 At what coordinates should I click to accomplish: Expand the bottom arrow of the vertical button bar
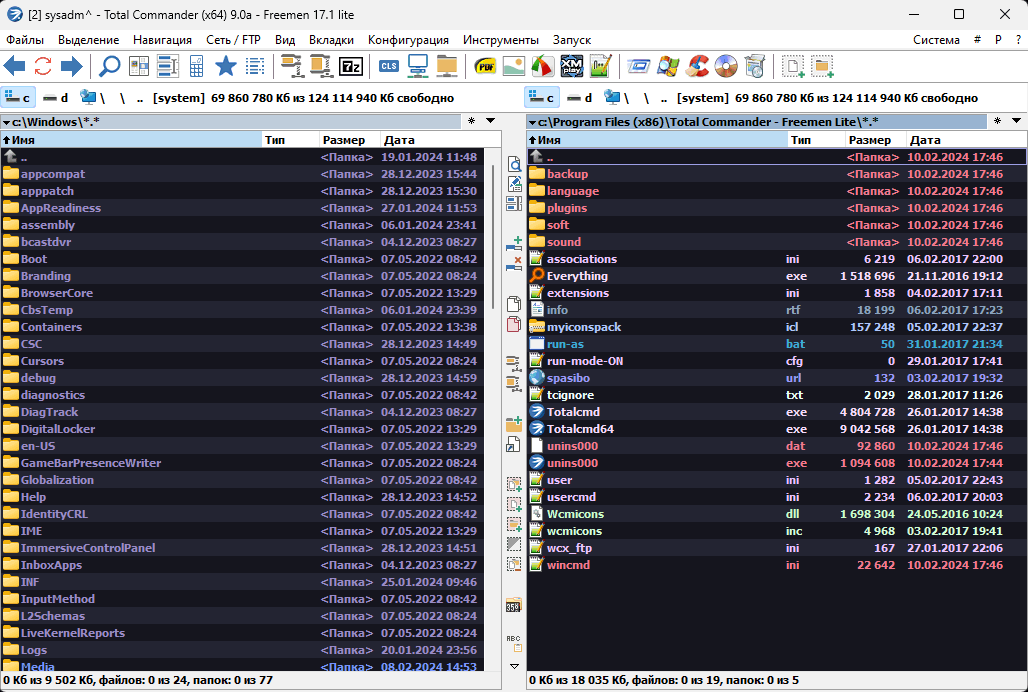click(515, 666)
